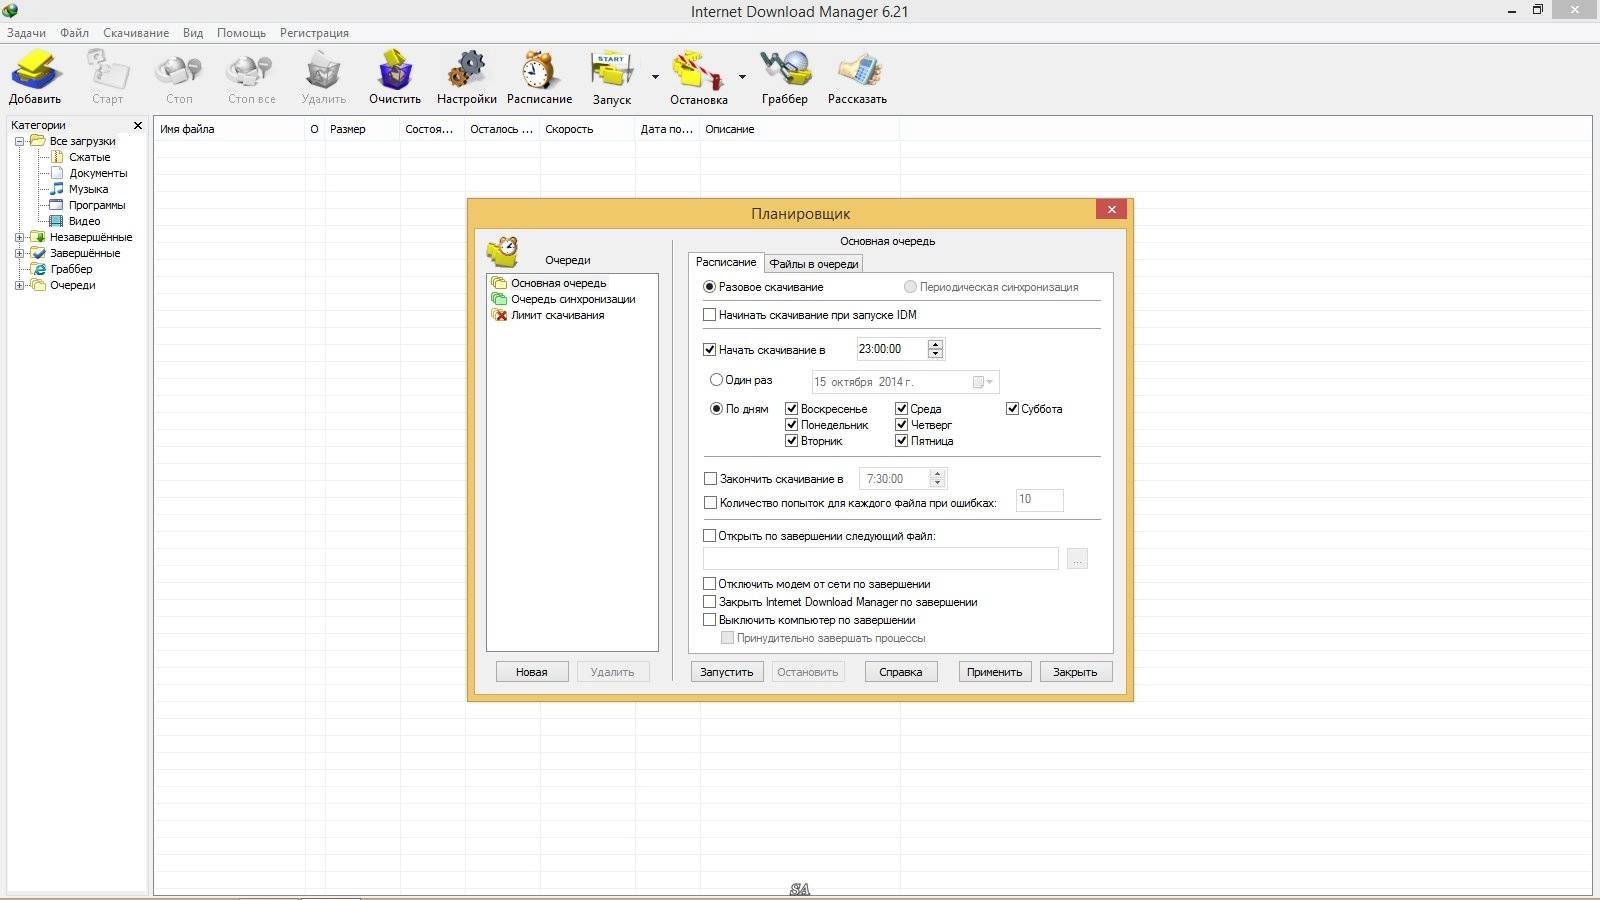This screenshot has height=900, width=1600.
Task: Close the Планировщик dialog with red X
Action: 1111,209
